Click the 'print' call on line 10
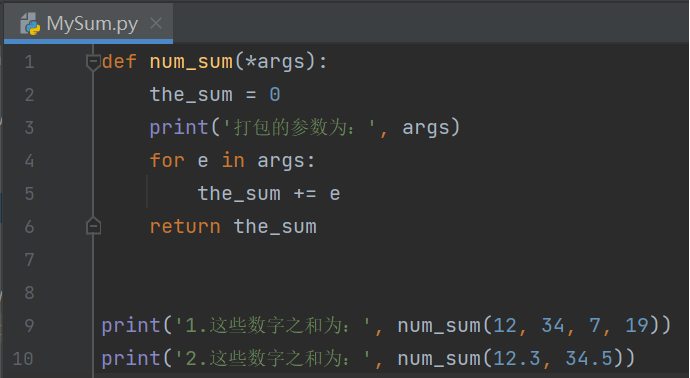 pos(131,359)
